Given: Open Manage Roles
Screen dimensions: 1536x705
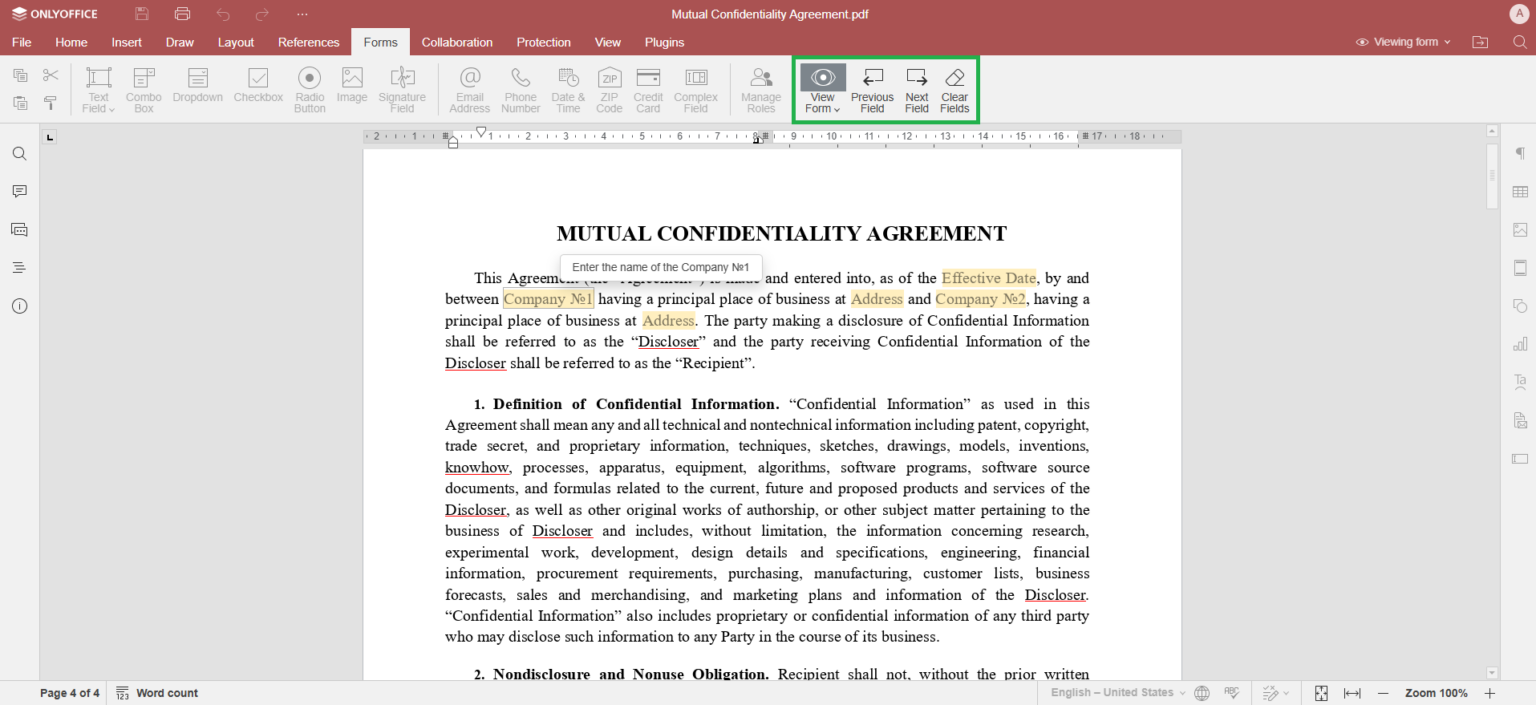Looking at the screenshot, I should point(761,90).
